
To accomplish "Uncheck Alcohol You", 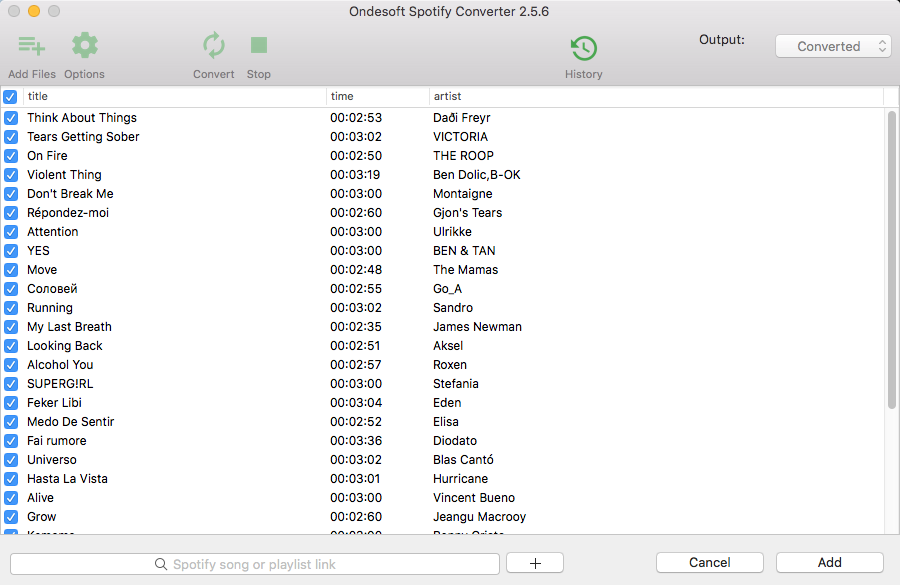I will click(11, 365).
